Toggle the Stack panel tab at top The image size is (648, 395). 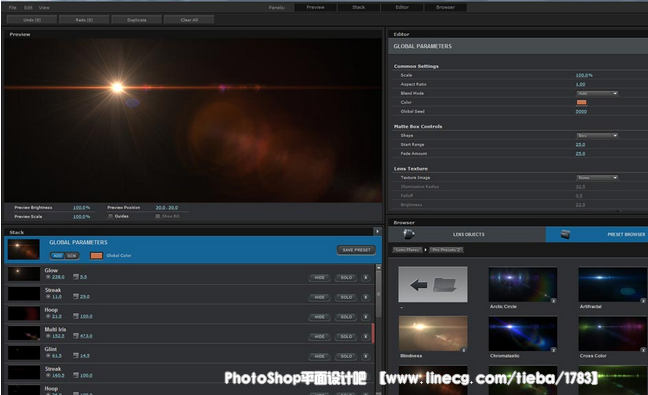pos(359,7)
